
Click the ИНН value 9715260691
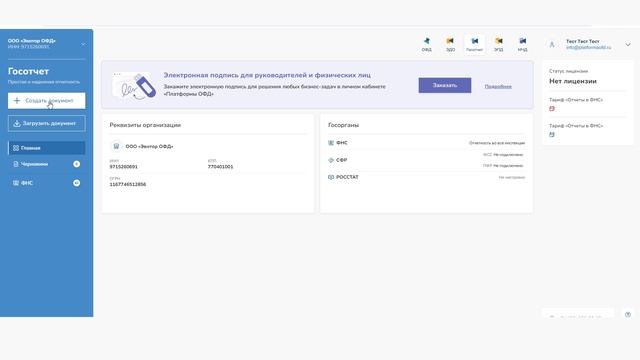pyautogui.click(x=124, y=167)
